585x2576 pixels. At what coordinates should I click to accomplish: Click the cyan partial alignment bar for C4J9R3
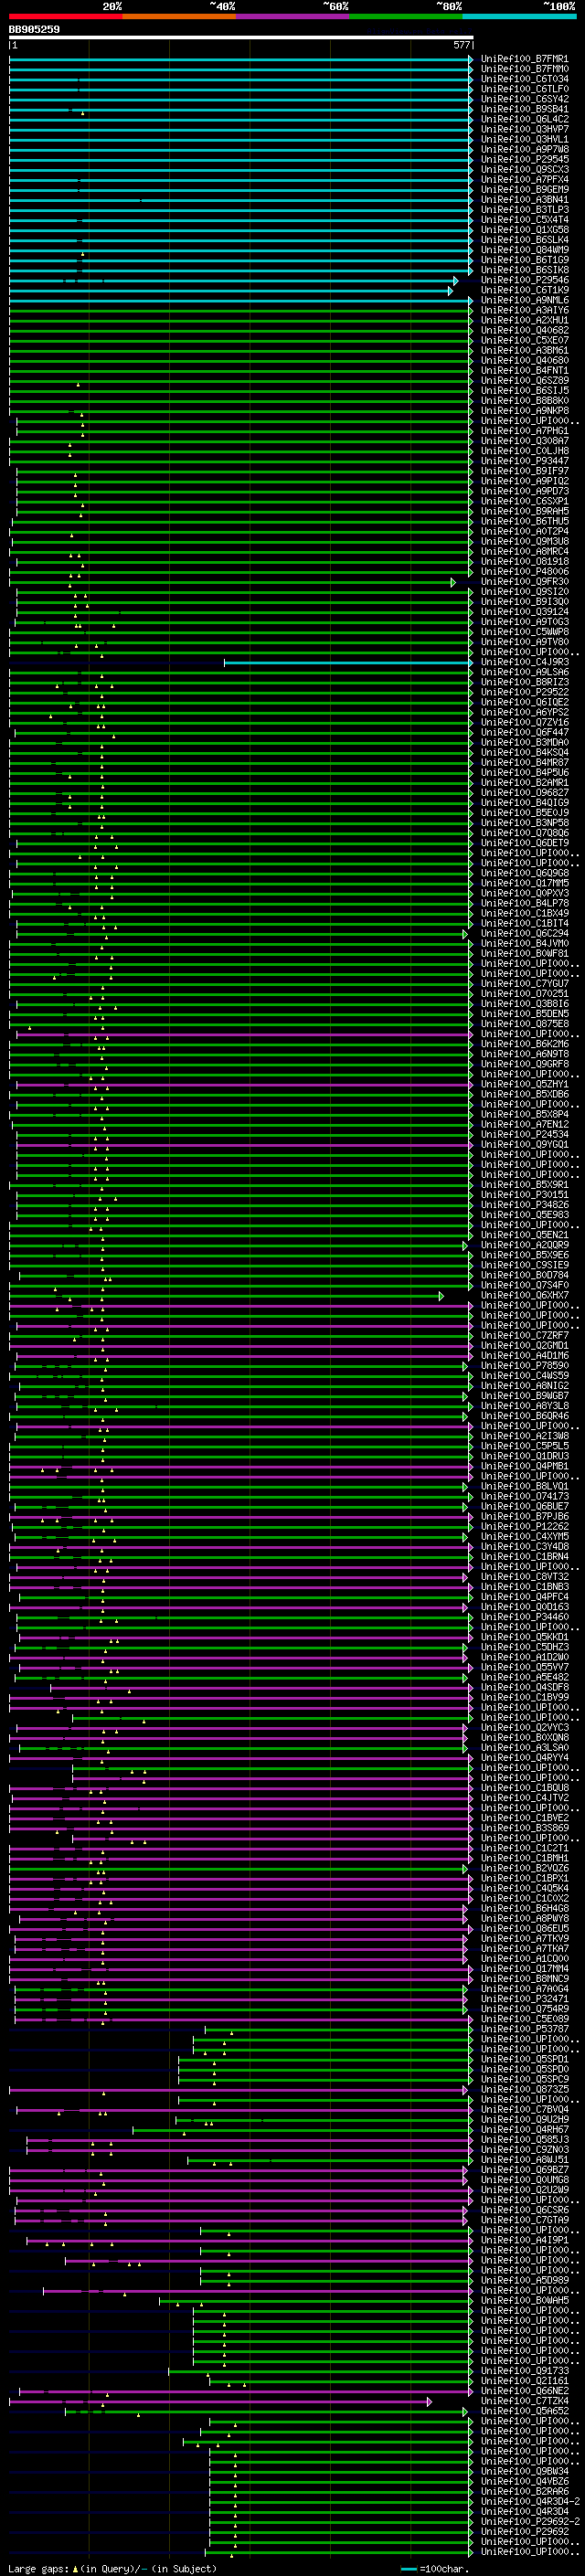[348, 662]
